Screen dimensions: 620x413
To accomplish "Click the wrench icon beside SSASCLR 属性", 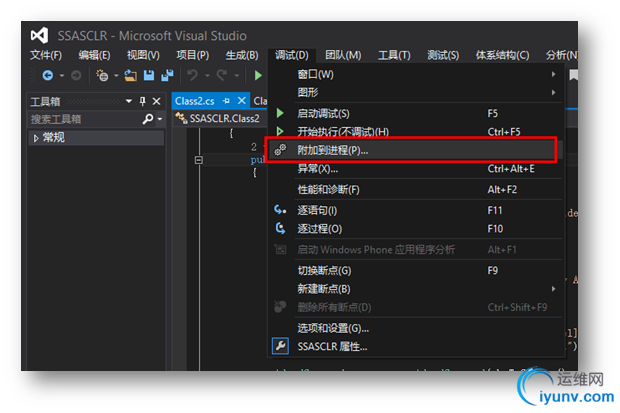I will (280, 346).
